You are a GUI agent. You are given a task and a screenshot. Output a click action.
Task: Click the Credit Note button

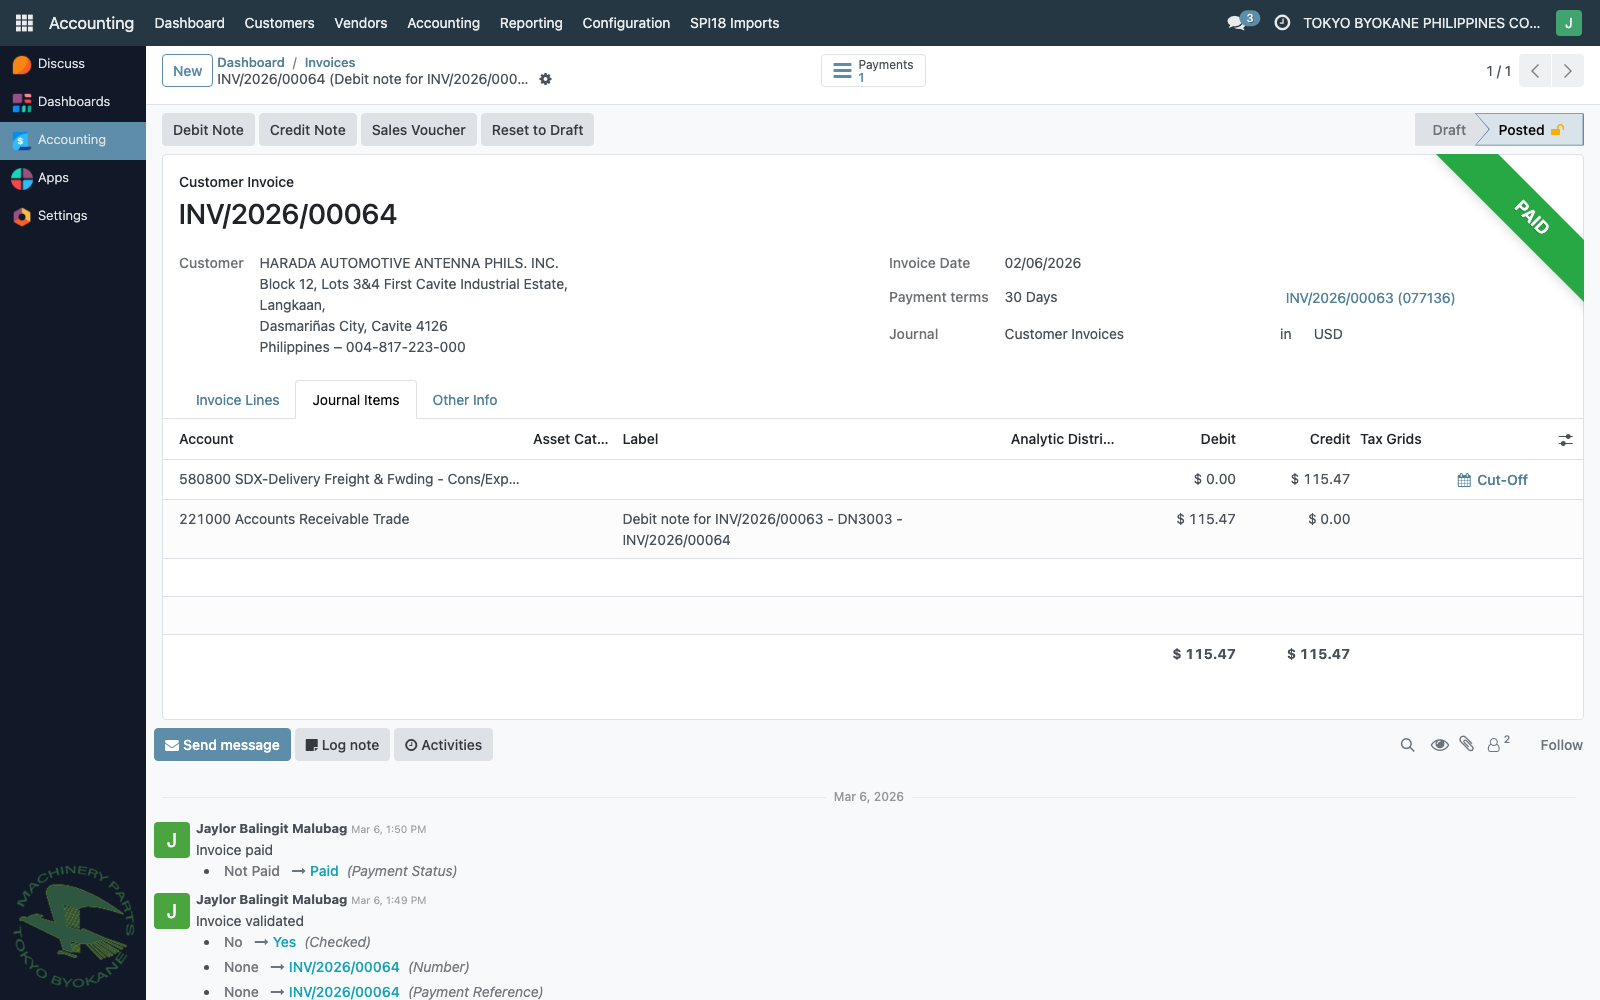click(x=307, y=130)
